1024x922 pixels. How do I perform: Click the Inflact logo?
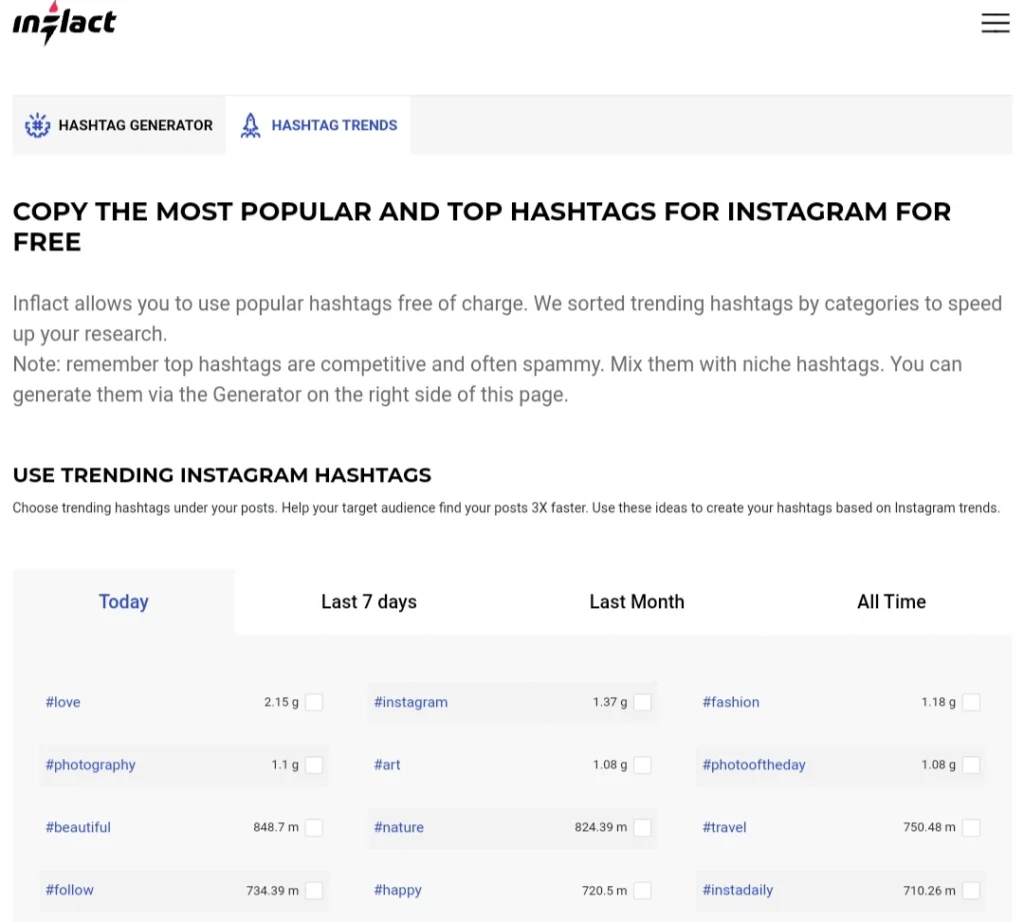pos(64,24)
